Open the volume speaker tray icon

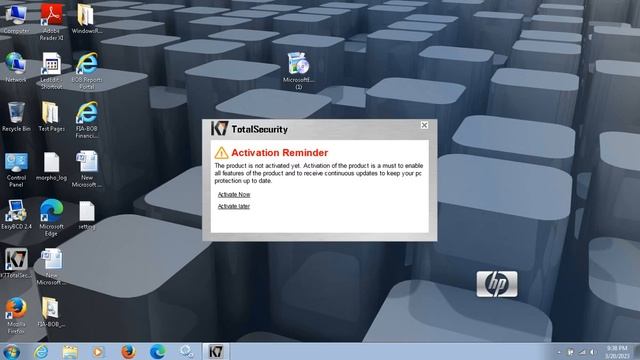click(592, 352)
